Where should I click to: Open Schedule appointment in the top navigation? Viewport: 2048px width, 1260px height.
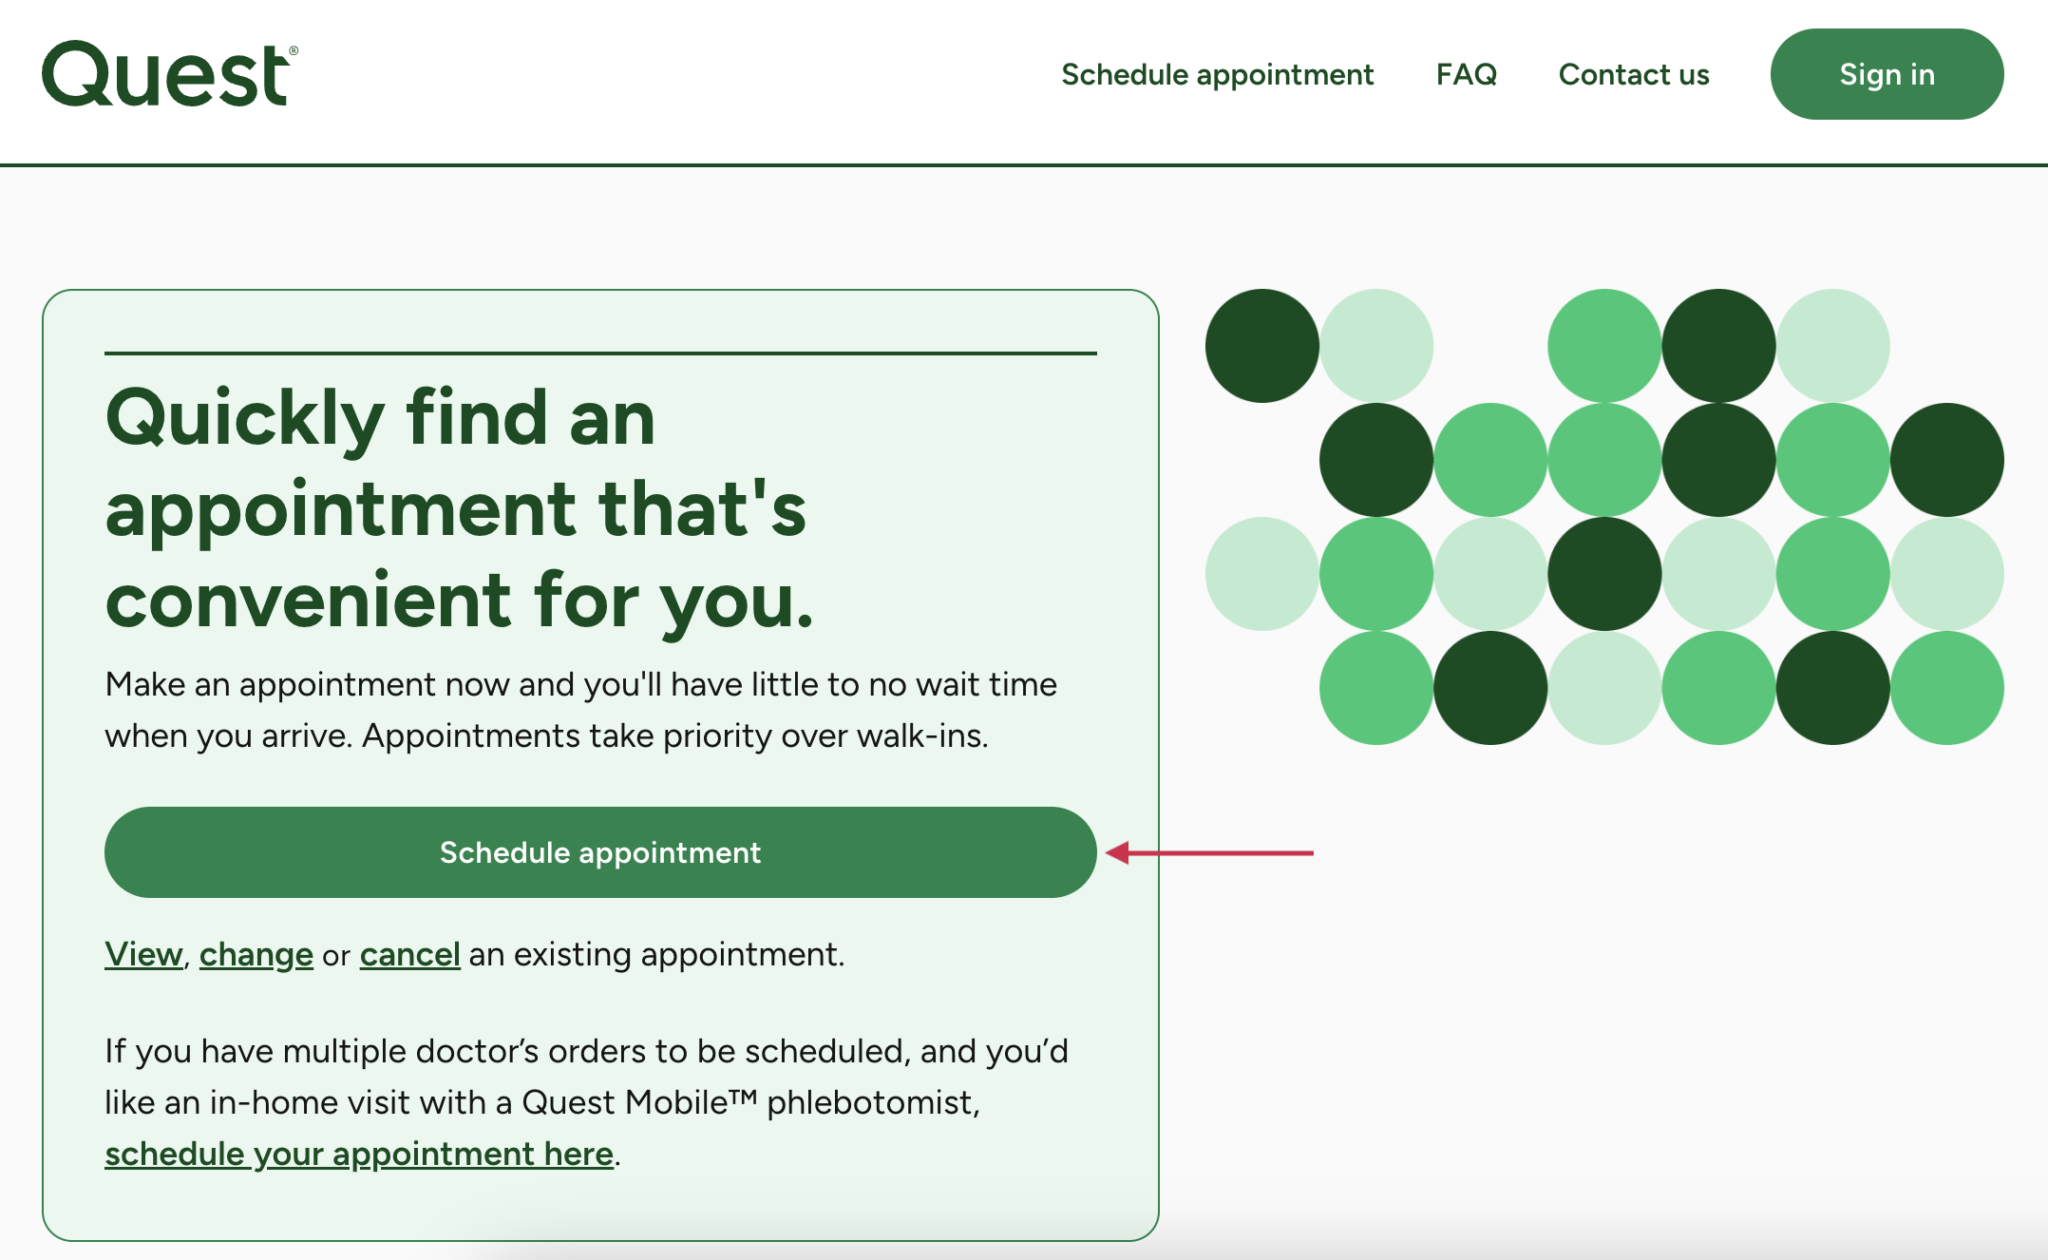[x=1217, y=74]
